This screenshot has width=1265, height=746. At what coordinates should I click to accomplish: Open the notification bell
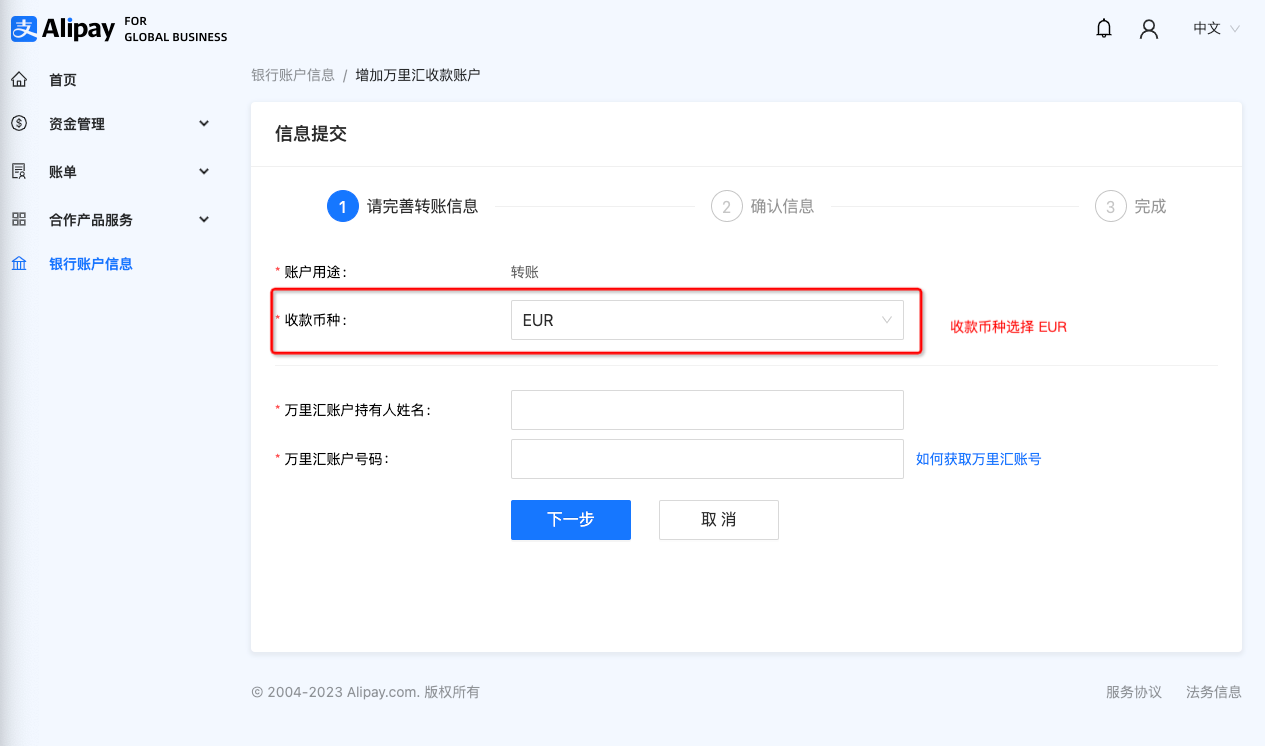(1103, 28)
